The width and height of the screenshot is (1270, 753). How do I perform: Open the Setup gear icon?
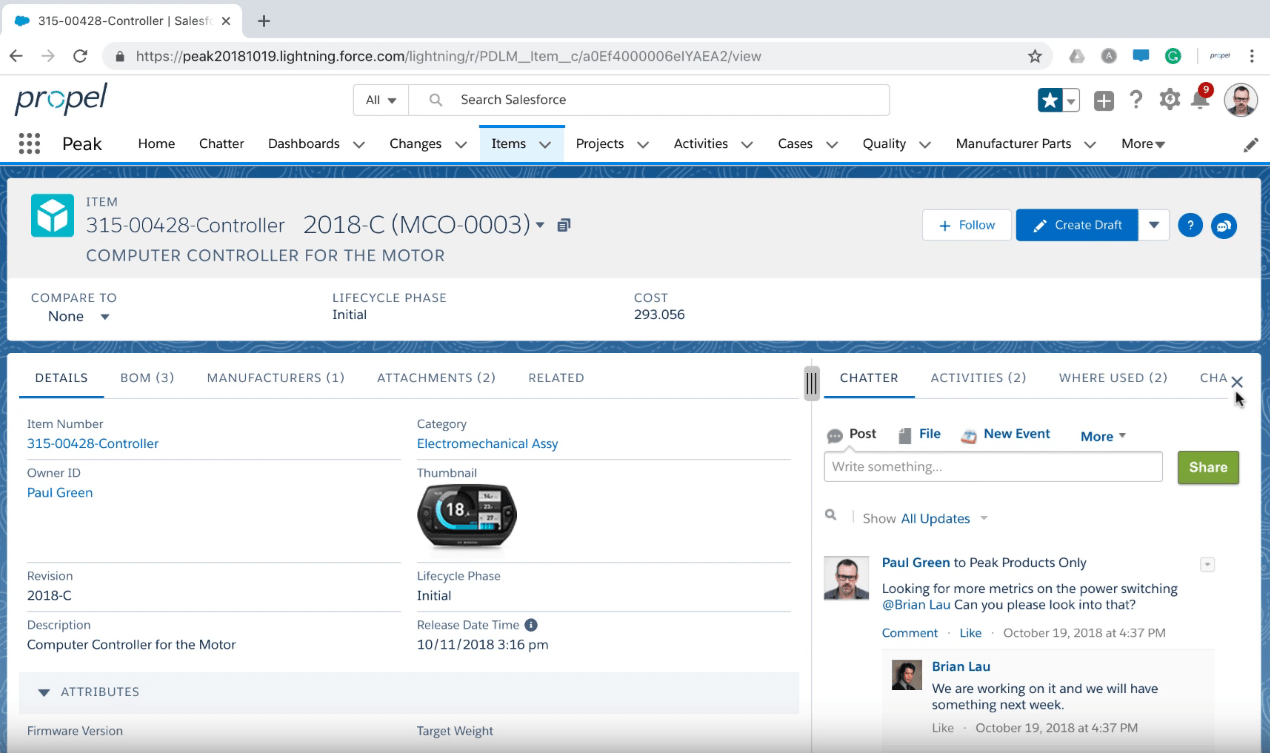pyautogui.click(x=1169, y=100)
